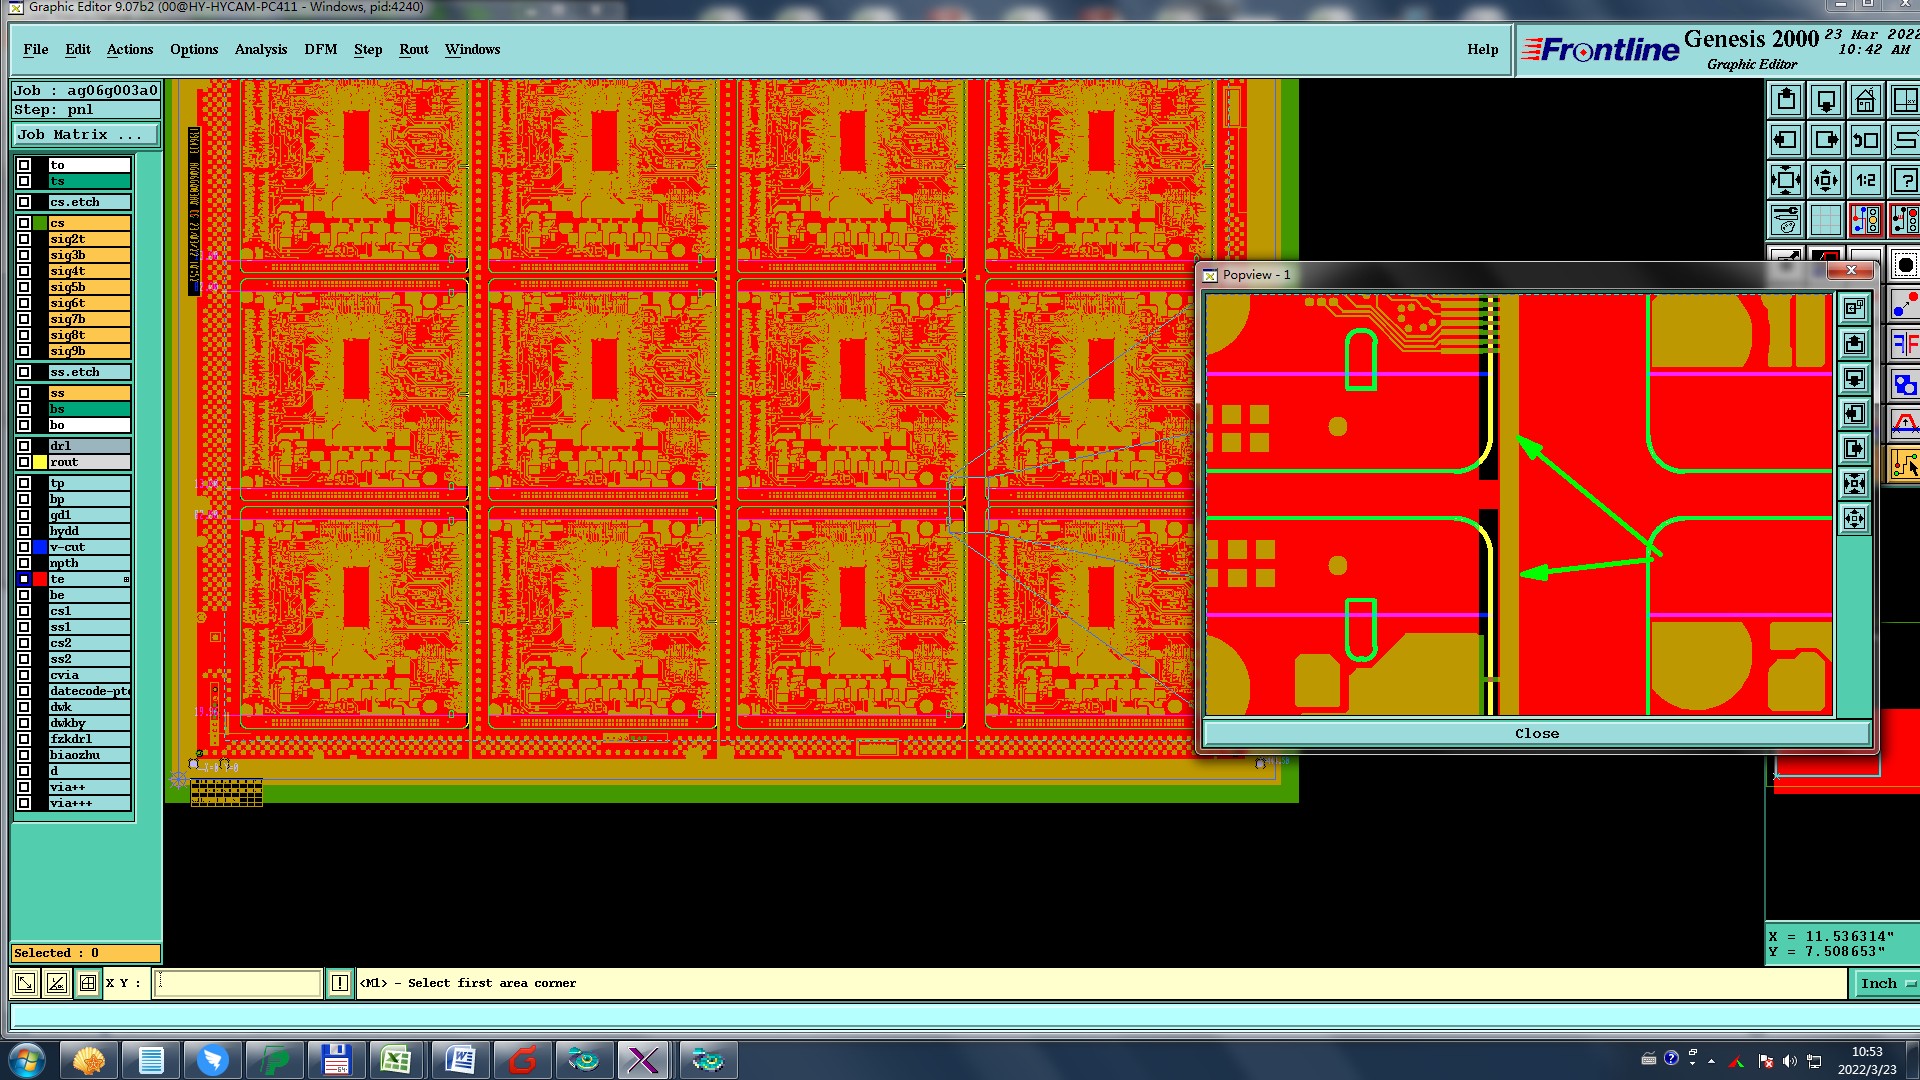Select the highlighted net select tool icon
The height and width of the screenshot is (1080, 1920).
[1905, 464]
